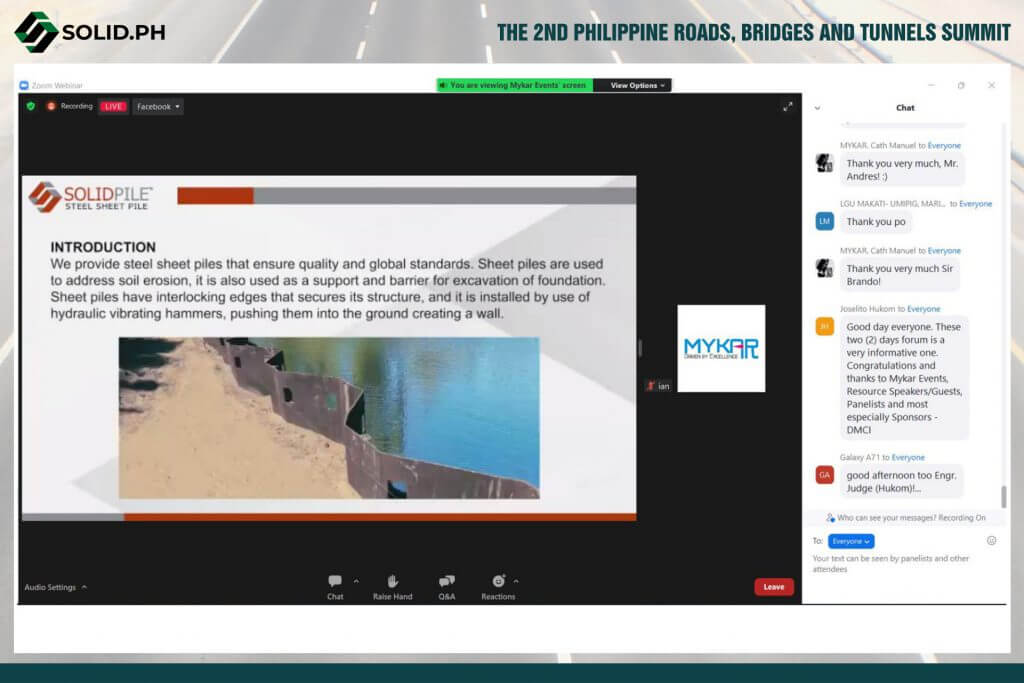Select the Raise Hand icon
This screenshot has height=683, width=1024.
392,582
